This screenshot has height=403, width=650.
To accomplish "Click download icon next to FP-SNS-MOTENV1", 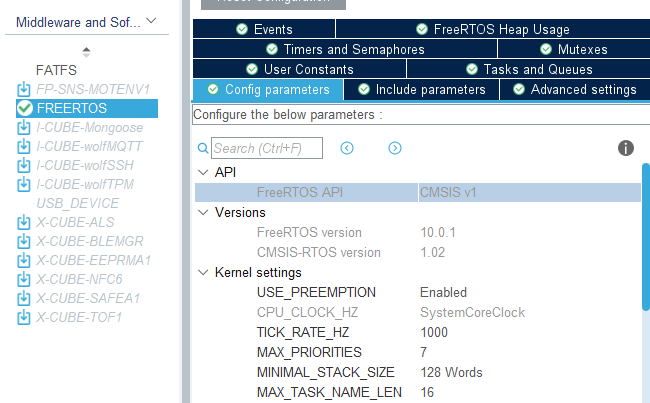I will tap(24, 89).
